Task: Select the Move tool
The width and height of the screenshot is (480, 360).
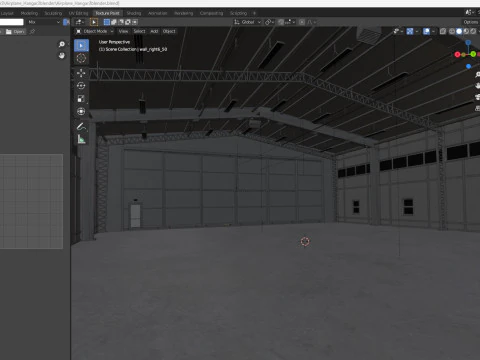Action: pos(81,73)
